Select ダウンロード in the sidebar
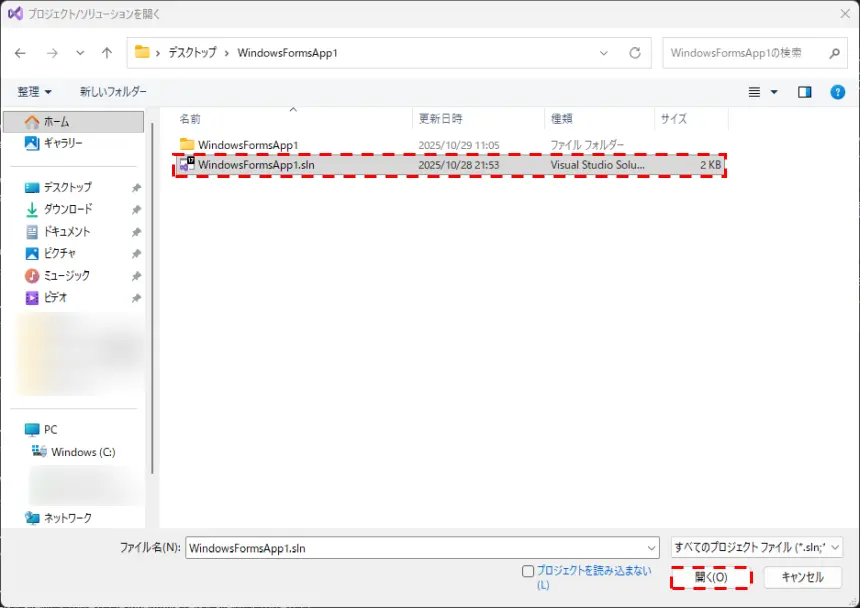The height and width of the screenshot is (608, 860). pyautogui.click(x=67, y=209)
